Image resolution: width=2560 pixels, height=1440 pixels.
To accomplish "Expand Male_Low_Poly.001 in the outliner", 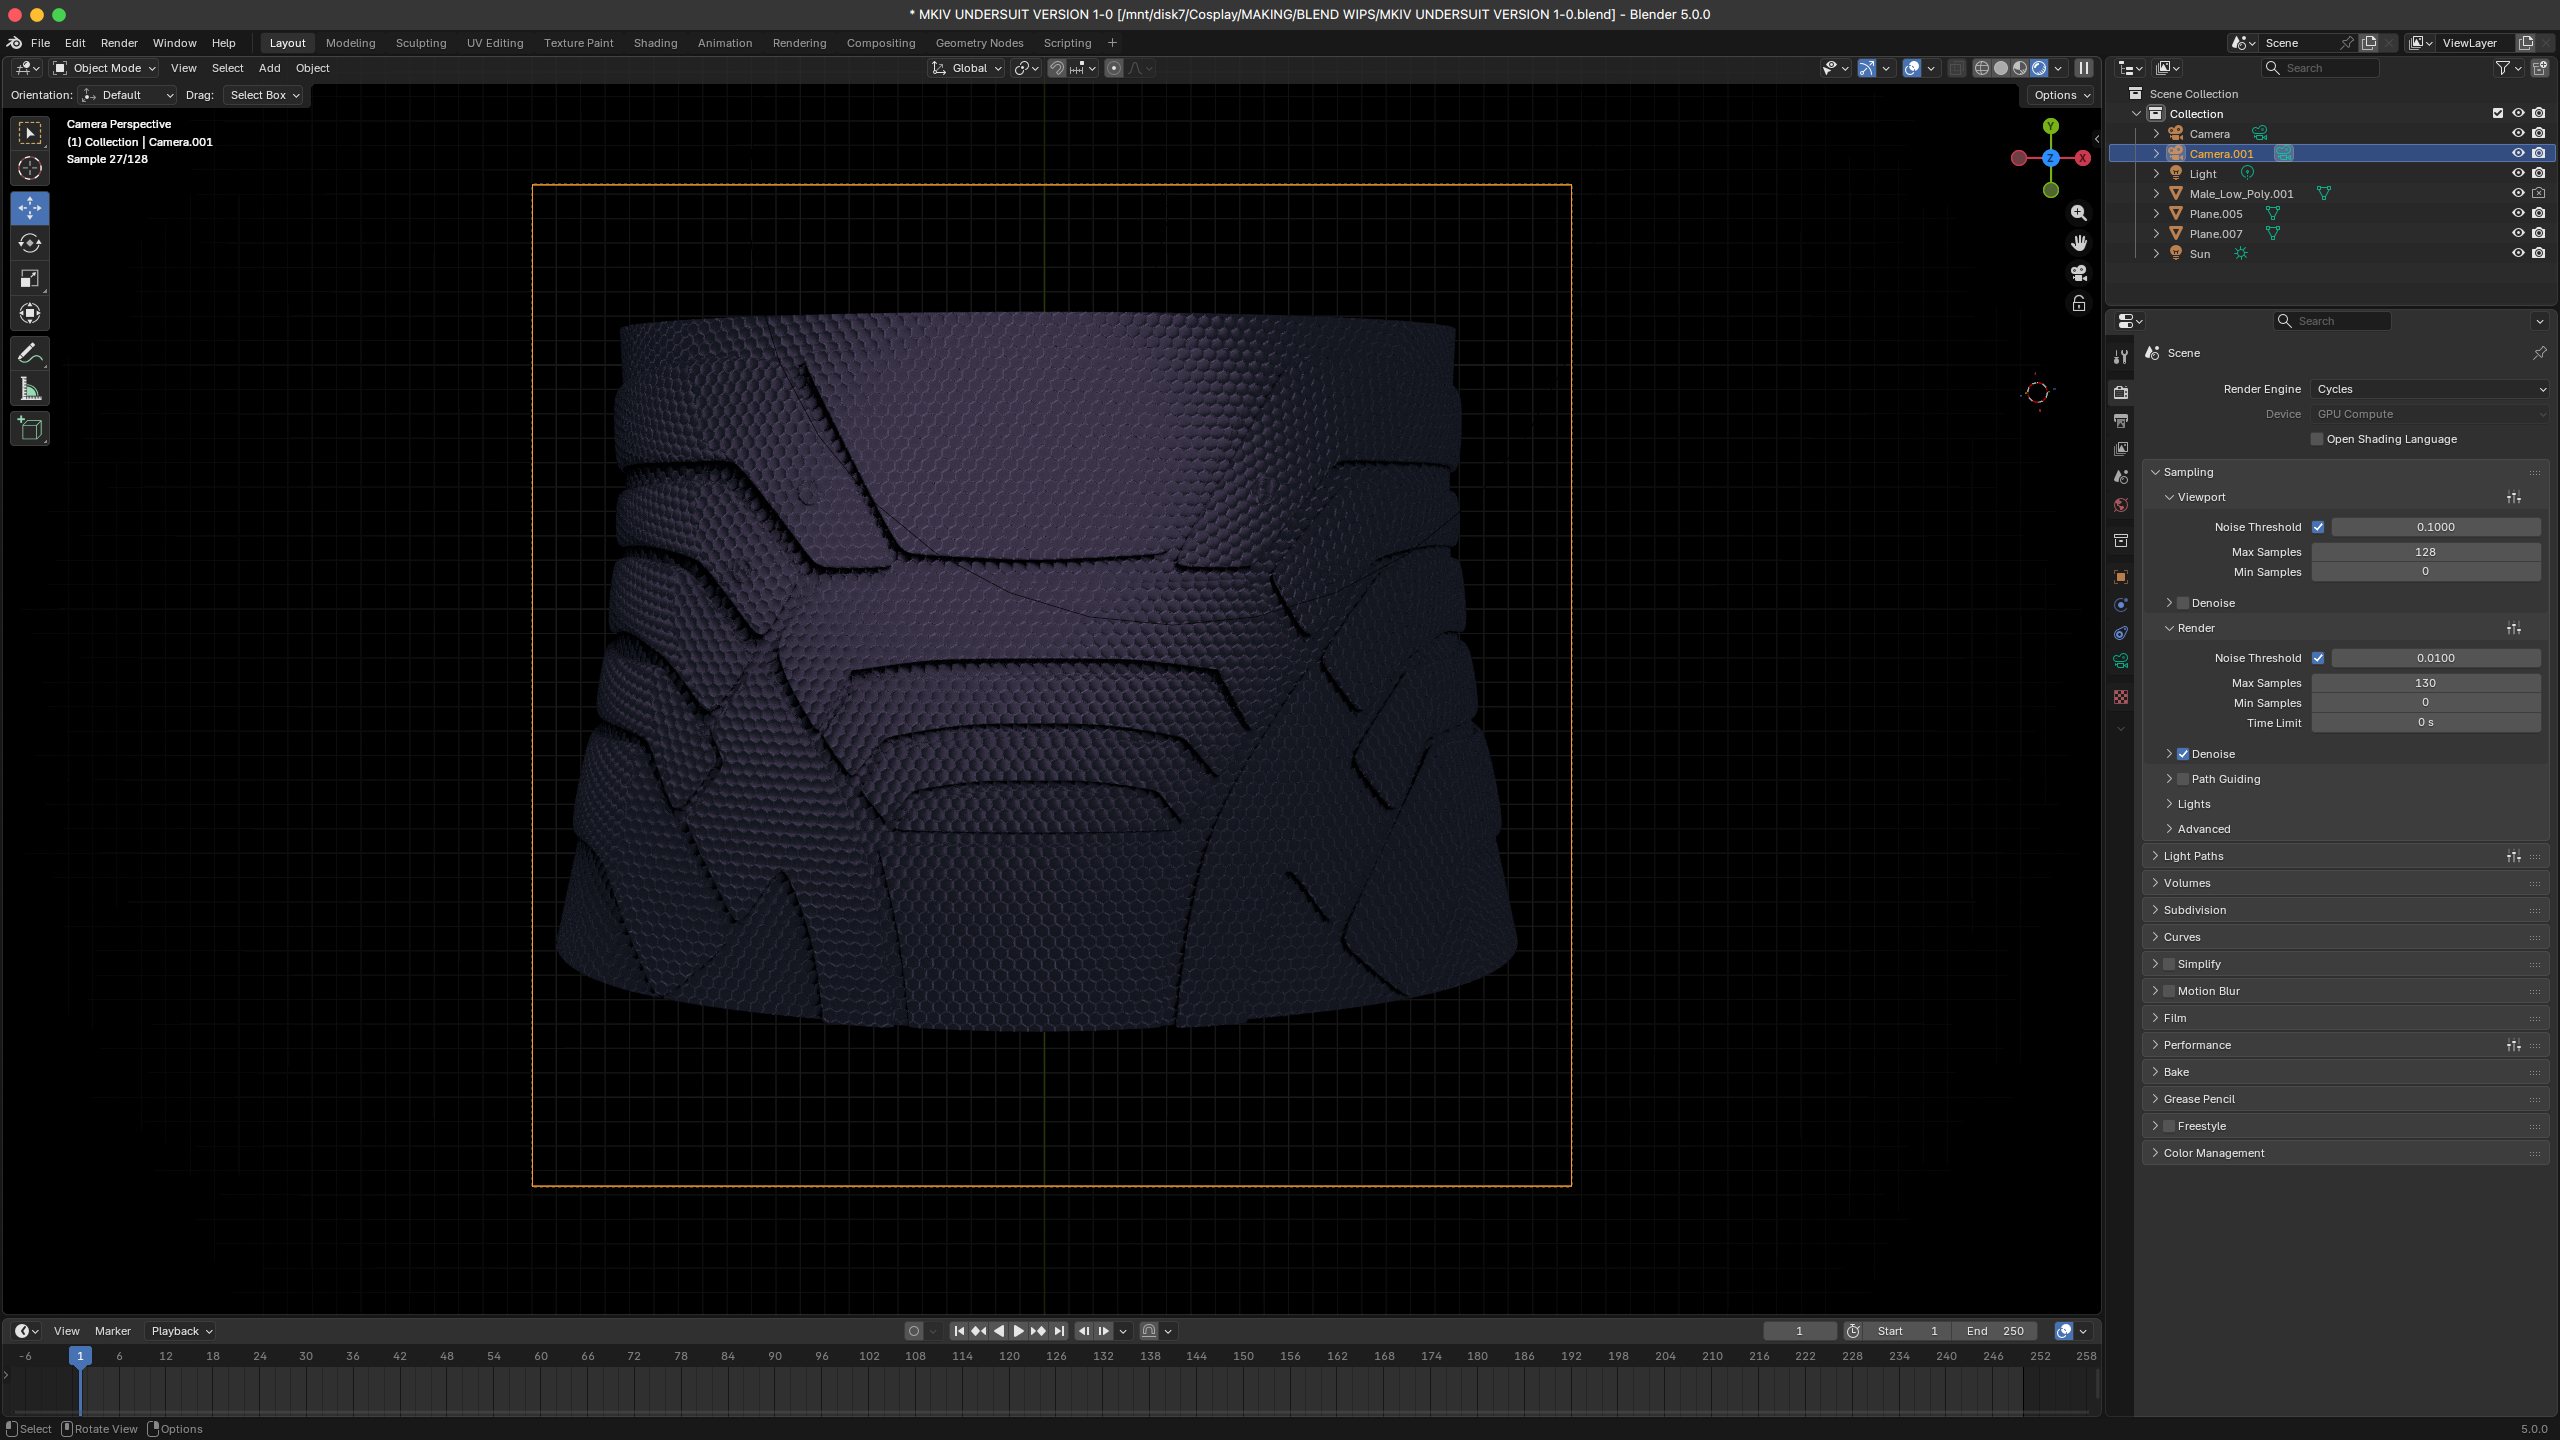I will pos(2156,194).
